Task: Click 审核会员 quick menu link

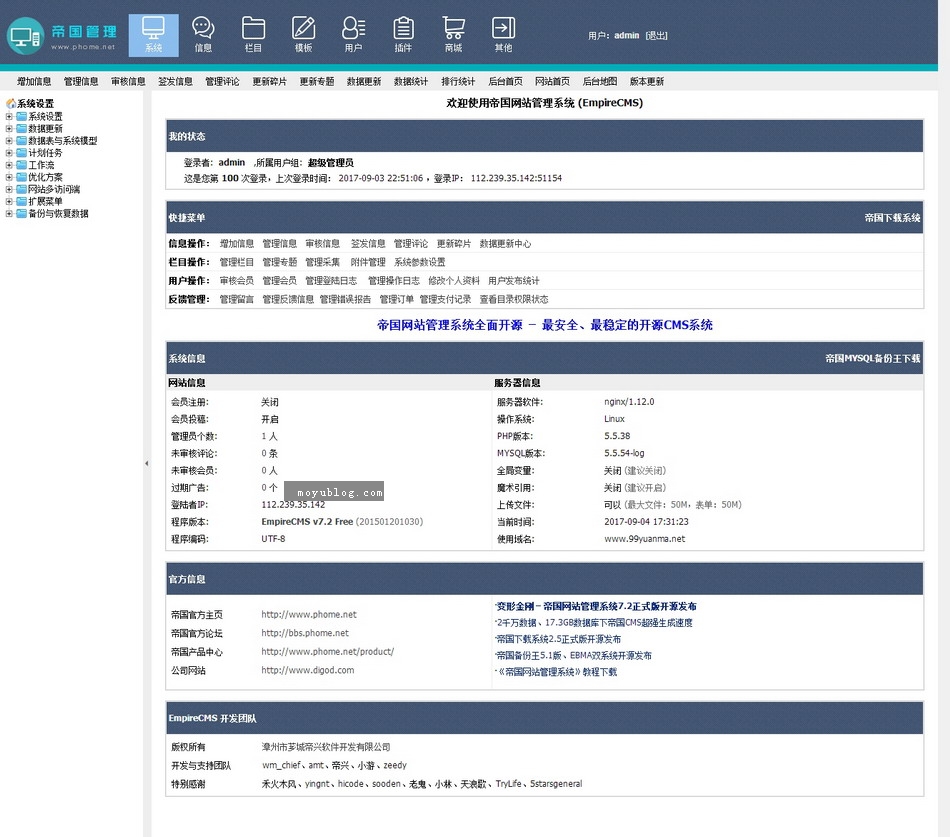Action: (x=237, y=281)
